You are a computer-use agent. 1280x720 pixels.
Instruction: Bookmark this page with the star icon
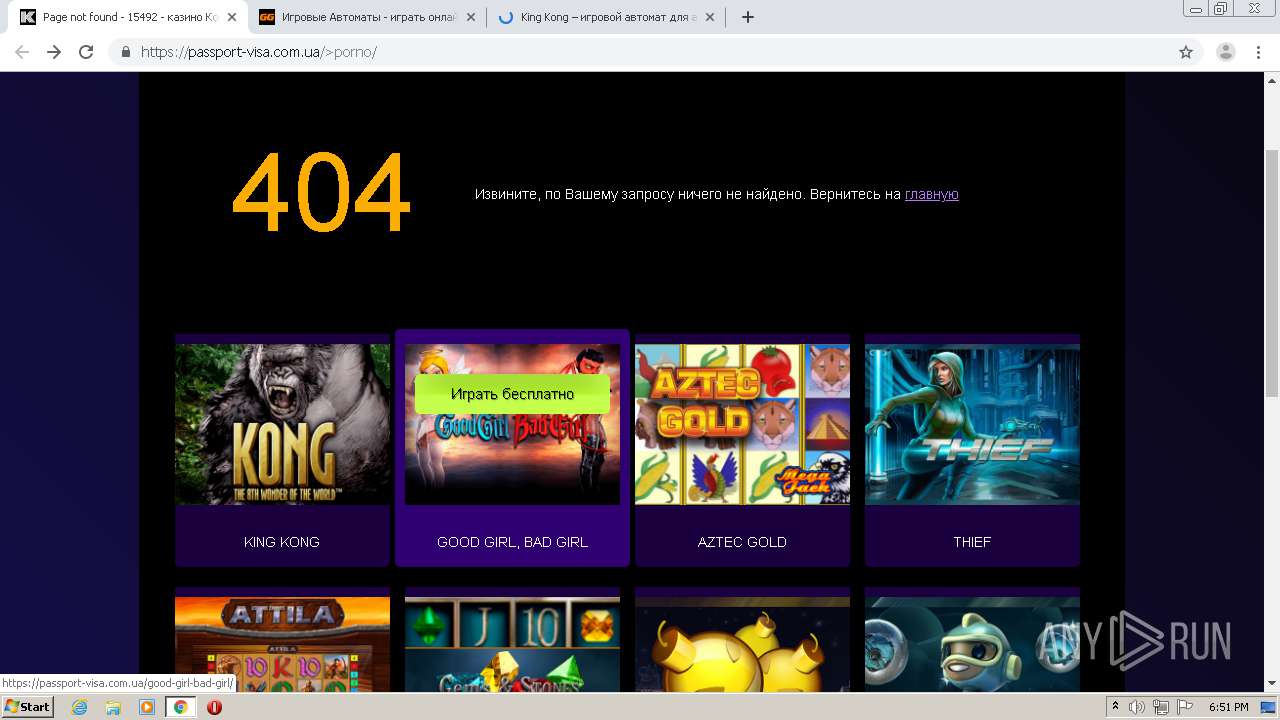pyautogui.click(x=1186, y=52)
